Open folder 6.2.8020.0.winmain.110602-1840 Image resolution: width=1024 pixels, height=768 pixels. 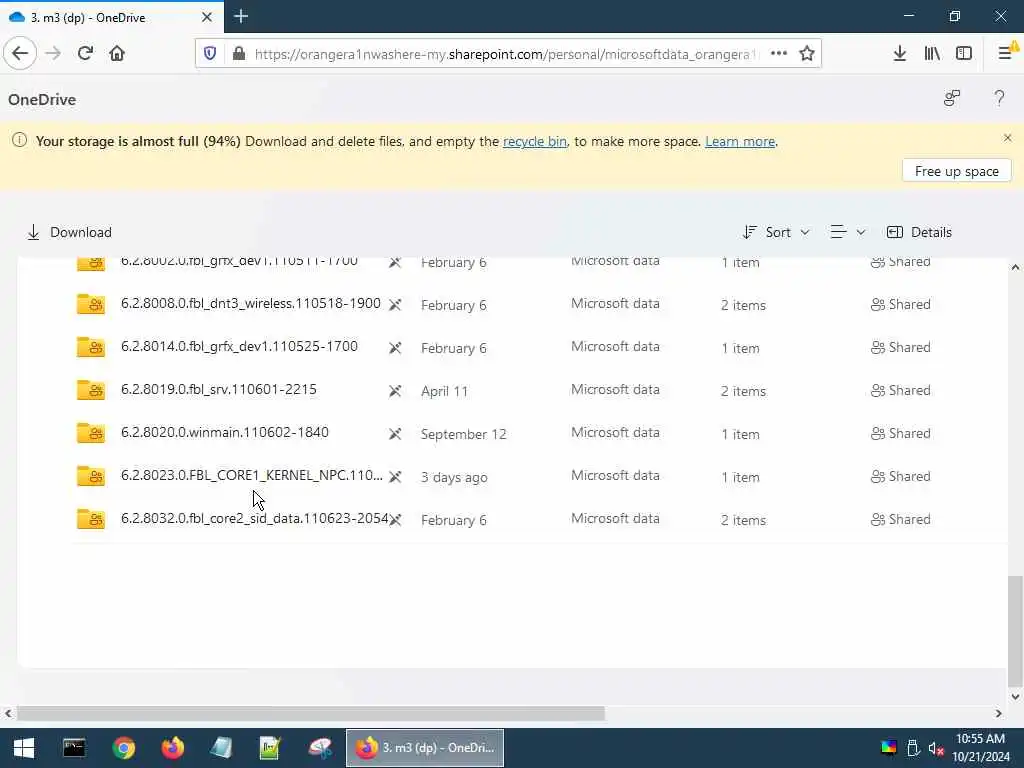tap(225, 432)
